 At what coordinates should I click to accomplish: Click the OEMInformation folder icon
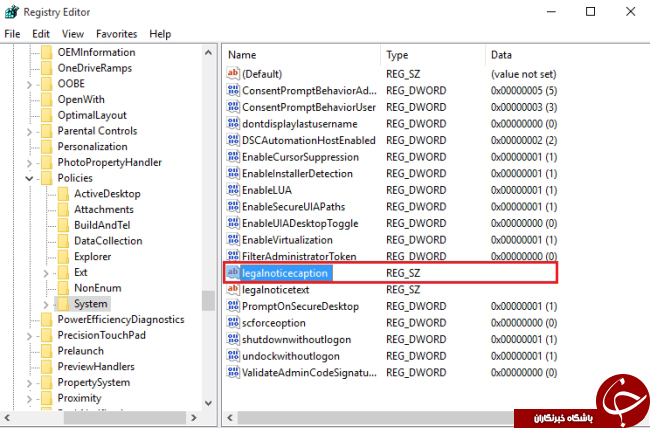coord(46,52)
